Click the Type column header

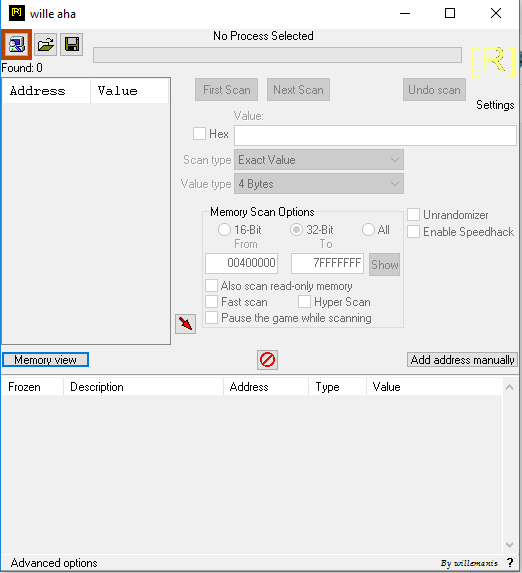click(x=337, y=387)
